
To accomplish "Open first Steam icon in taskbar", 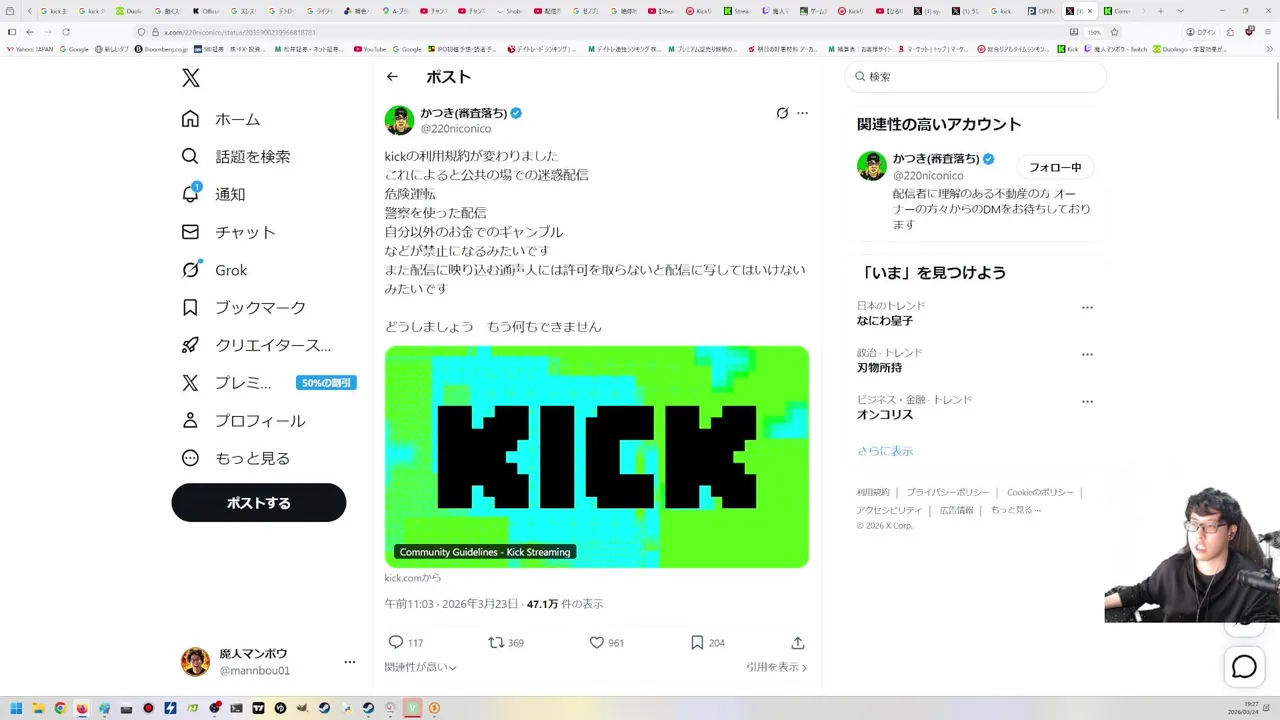I will (x=324, y=709).
